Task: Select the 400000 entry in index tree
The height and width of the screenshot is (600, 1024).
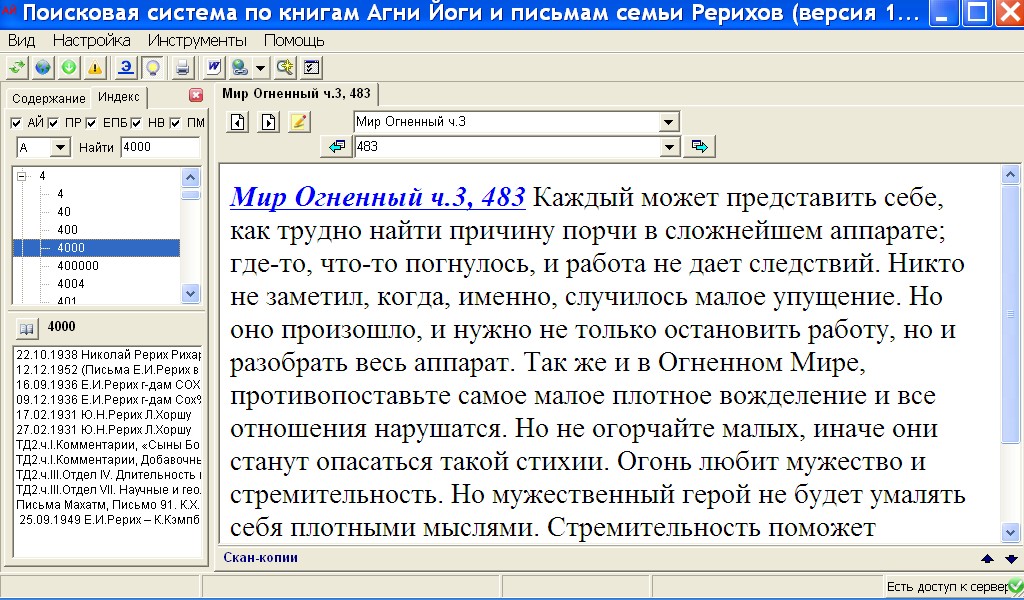Action: pos(77,266)
